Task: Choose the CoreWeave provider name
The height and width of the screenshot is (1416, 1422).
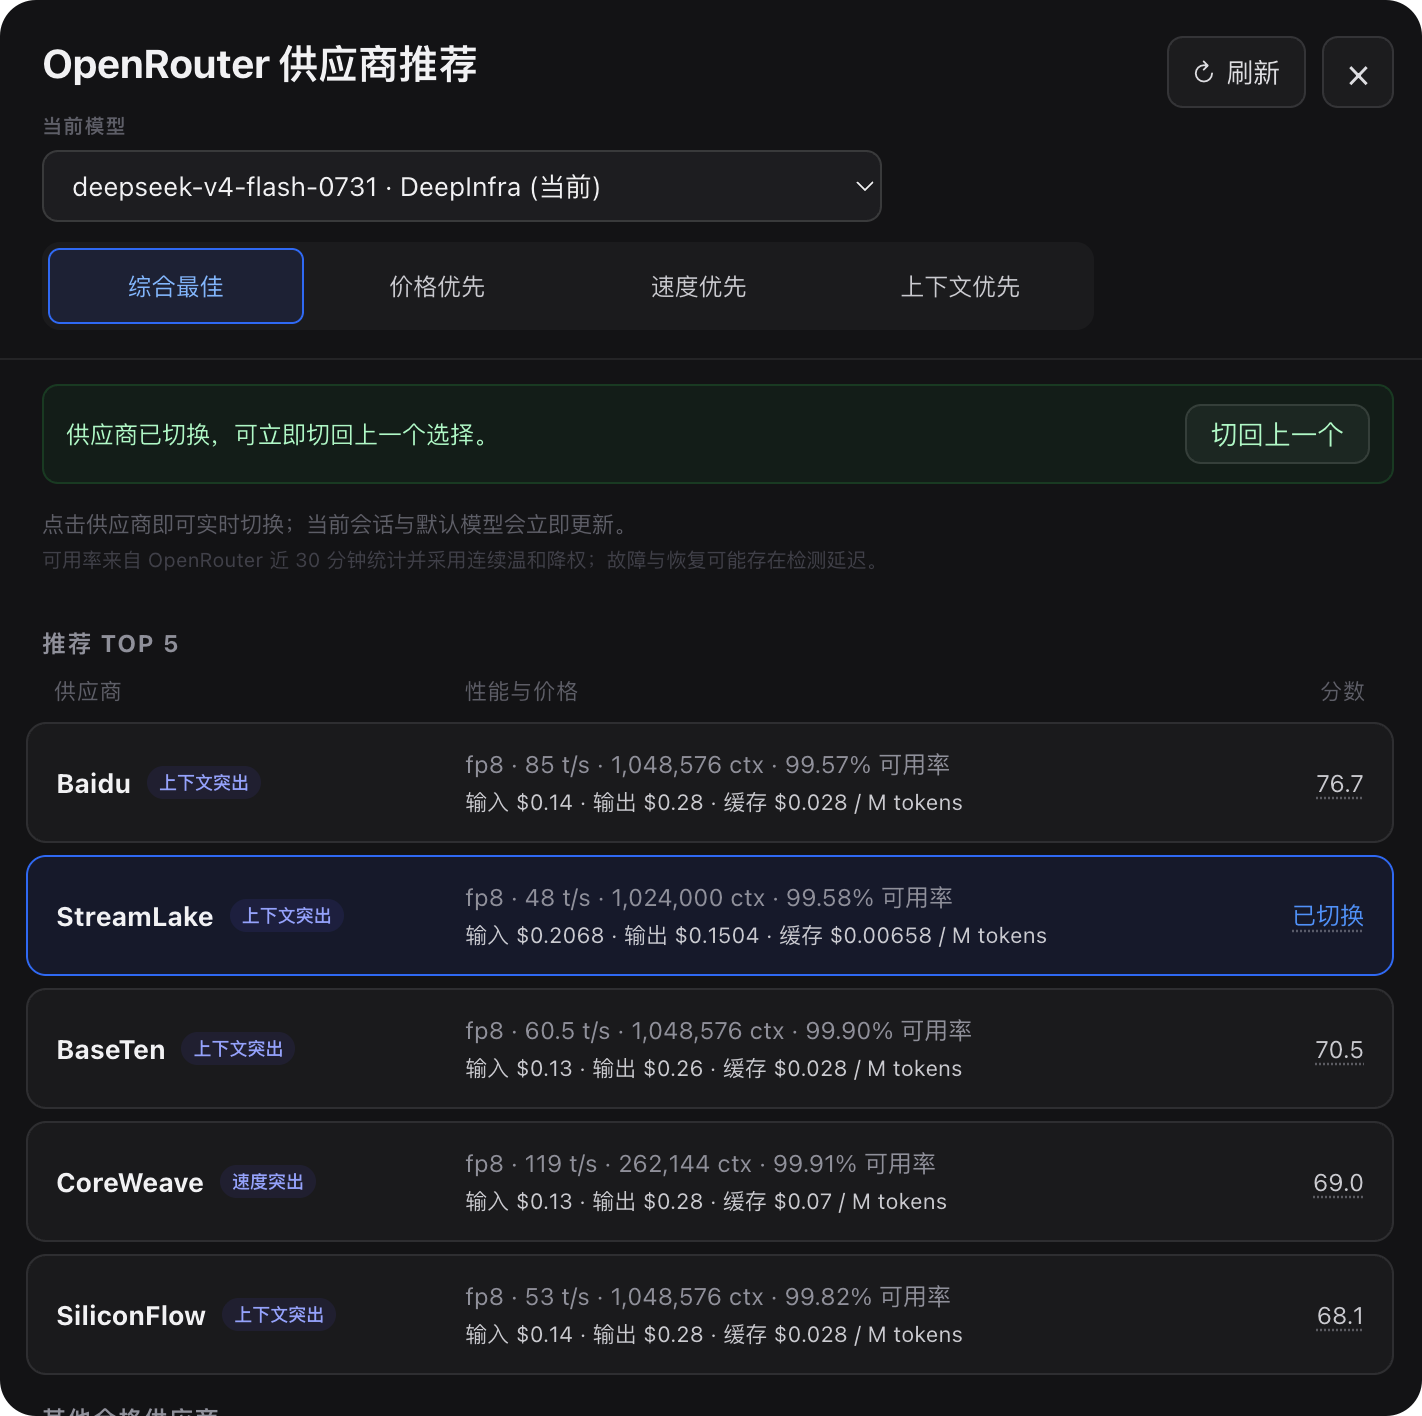Action: (x=130, y=1183)
